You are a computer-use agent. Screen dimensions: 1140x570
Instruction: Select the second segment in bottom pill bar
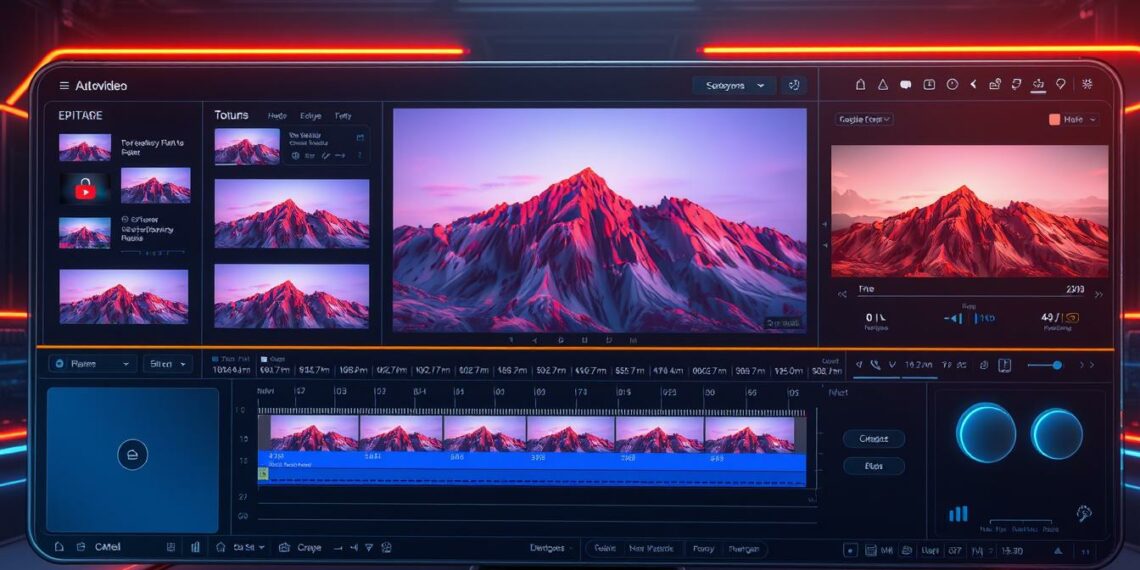(651, 549)
